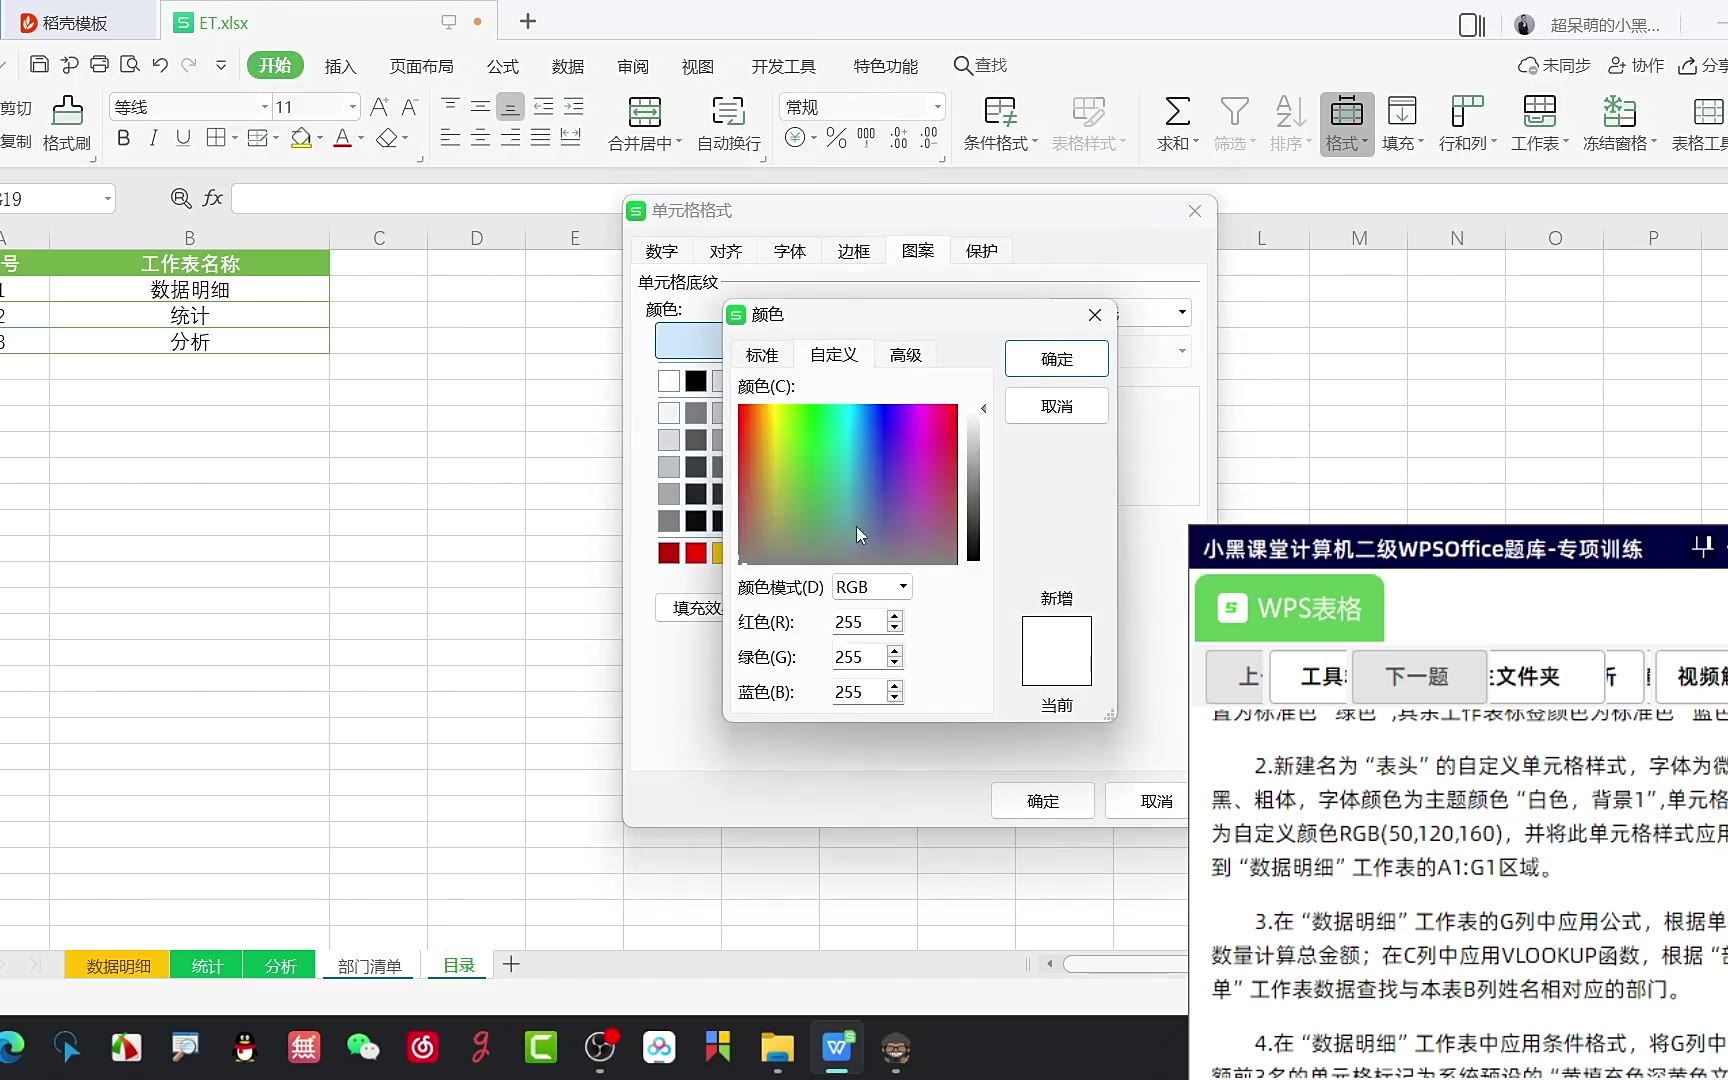Open the font name dropdown

pos(264,107)
